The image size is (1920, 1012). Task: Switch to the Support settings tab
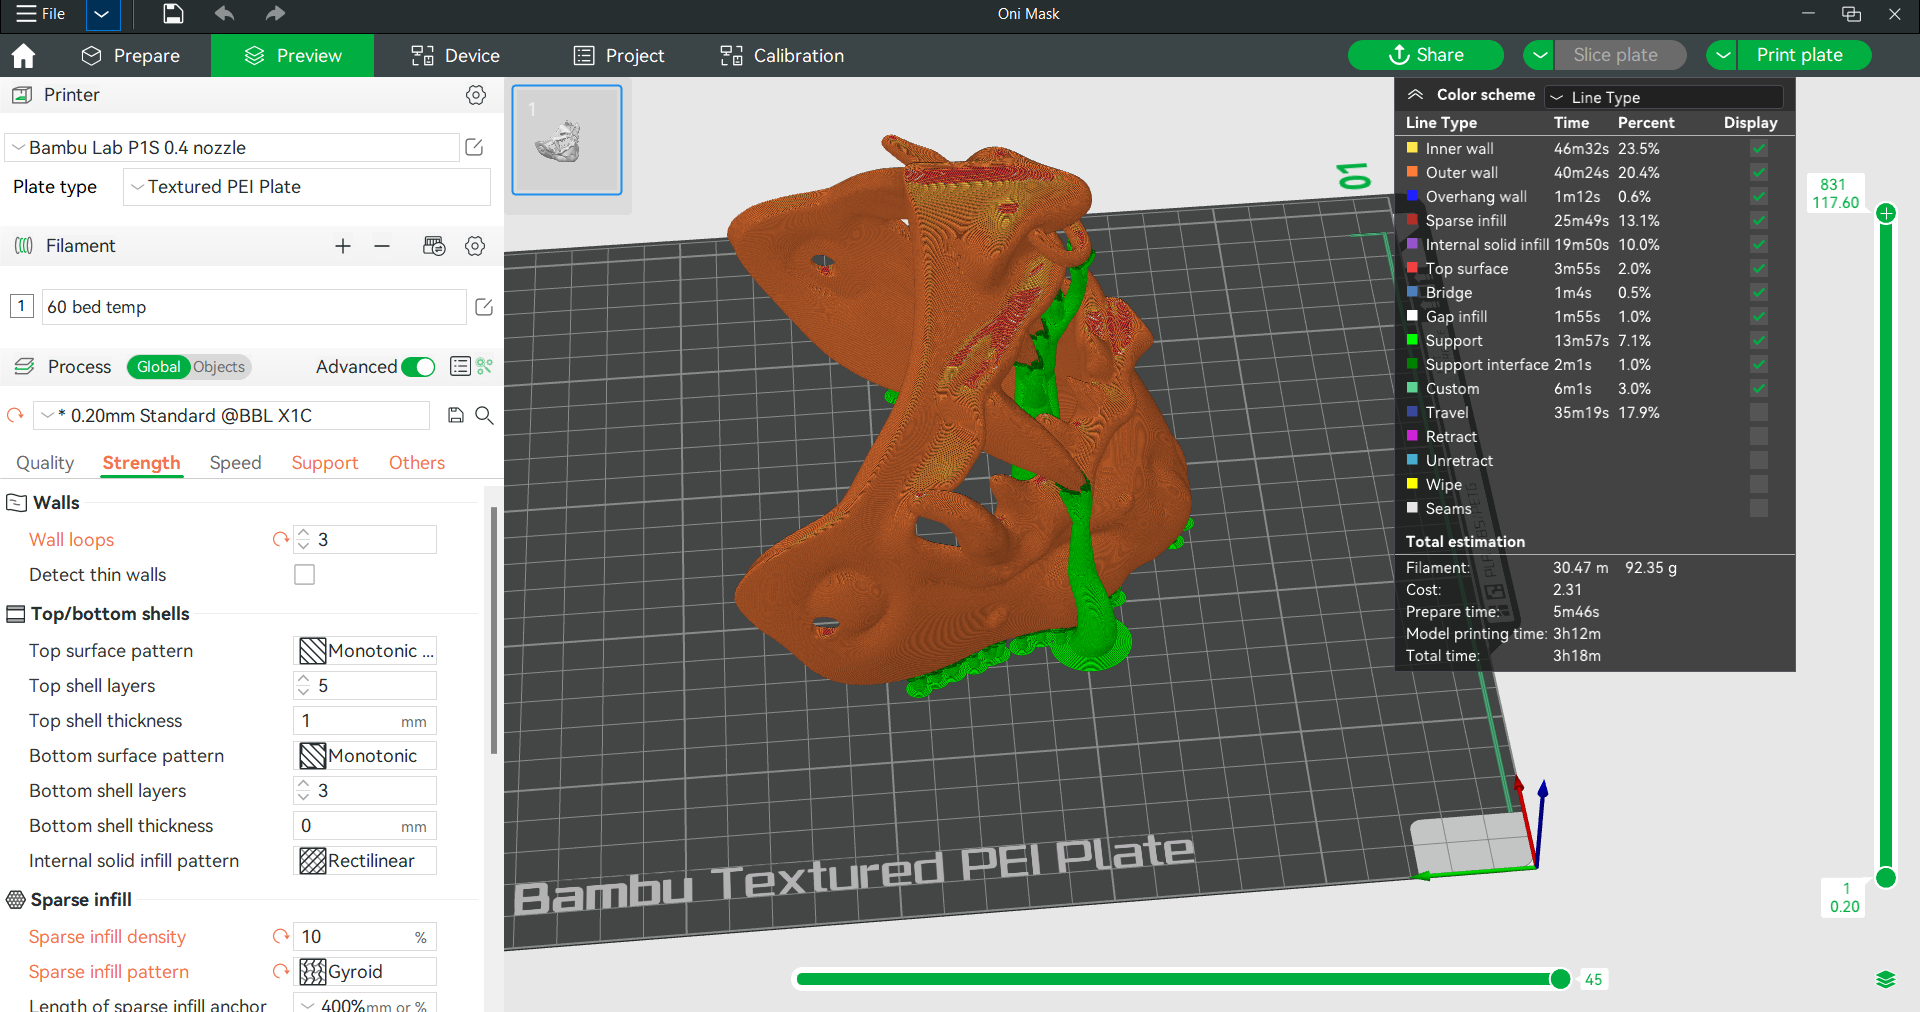[324, 463]
